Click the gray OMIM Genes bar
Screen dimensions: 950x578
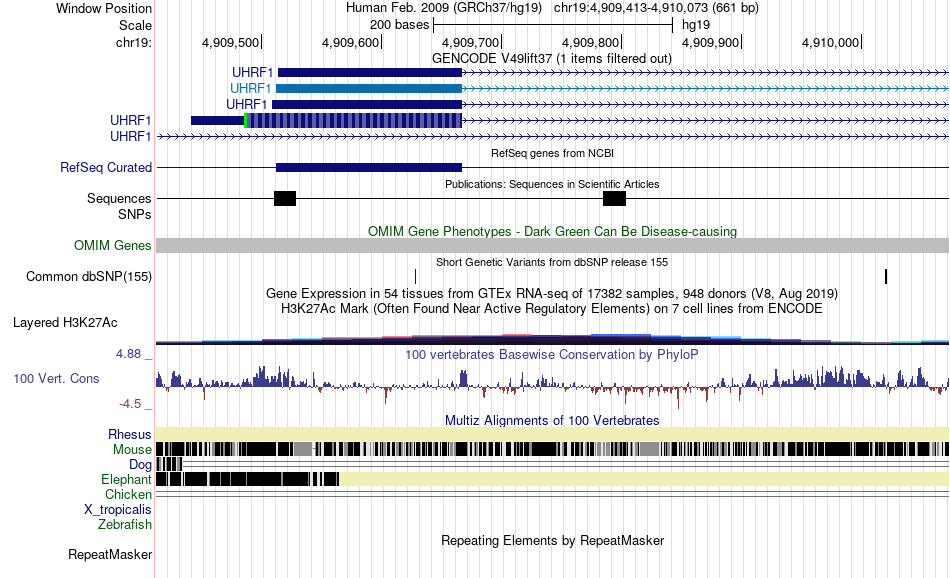coord(552,245)
